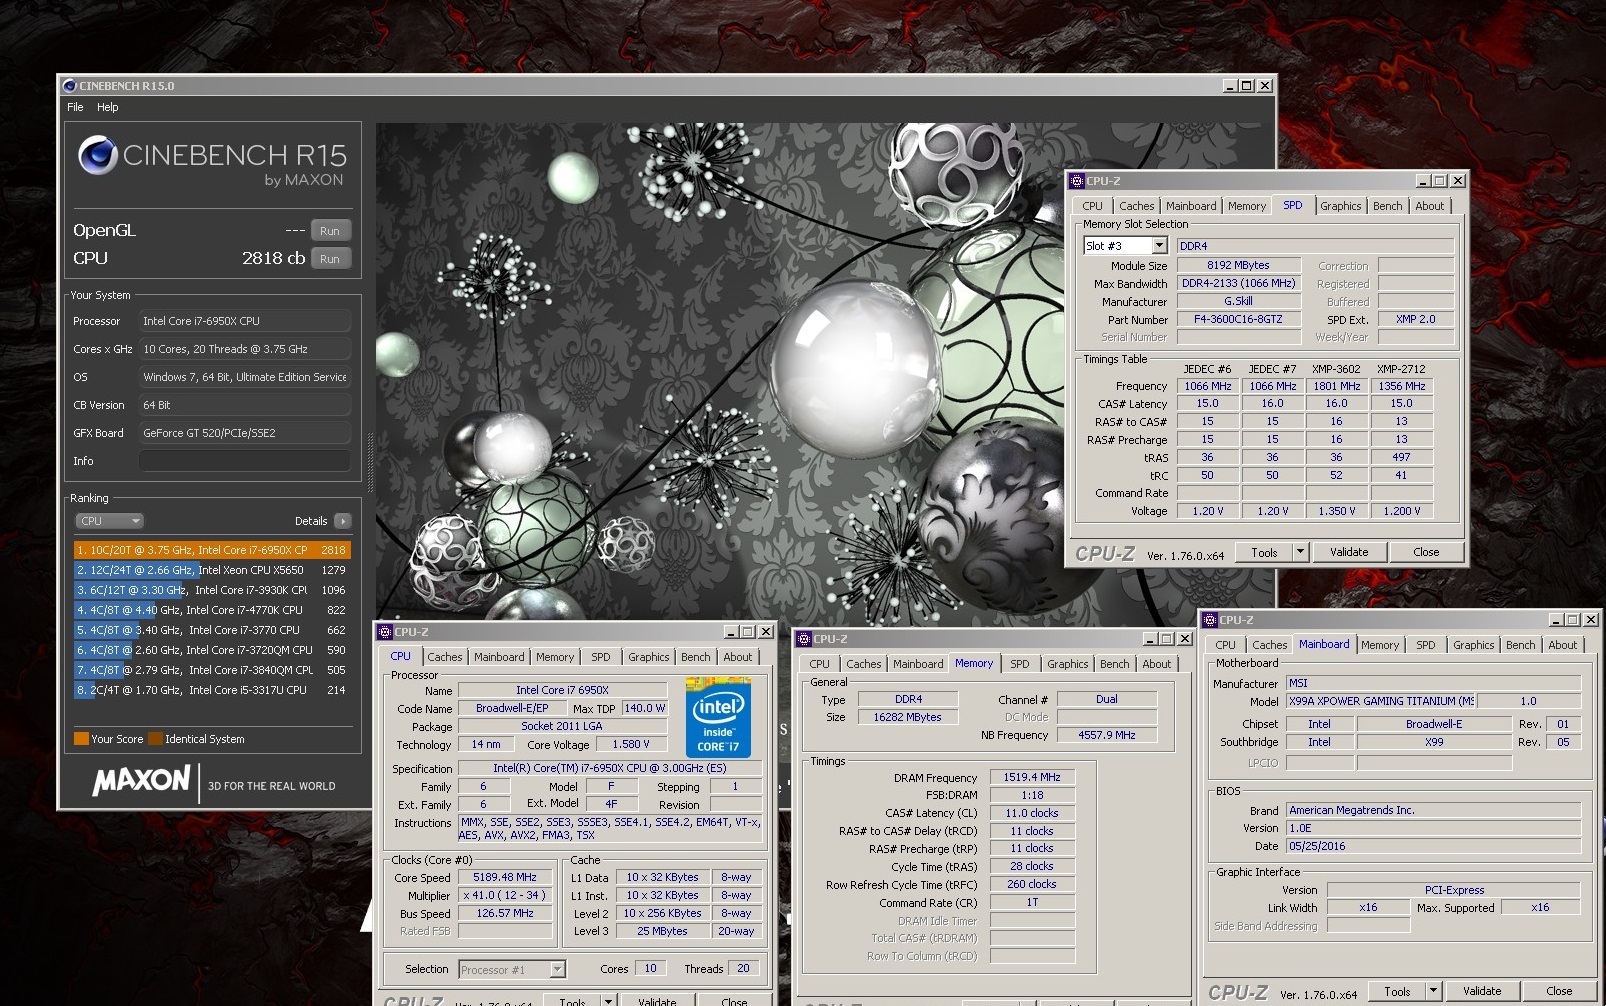Click the orange Your Score legend square

81,739
